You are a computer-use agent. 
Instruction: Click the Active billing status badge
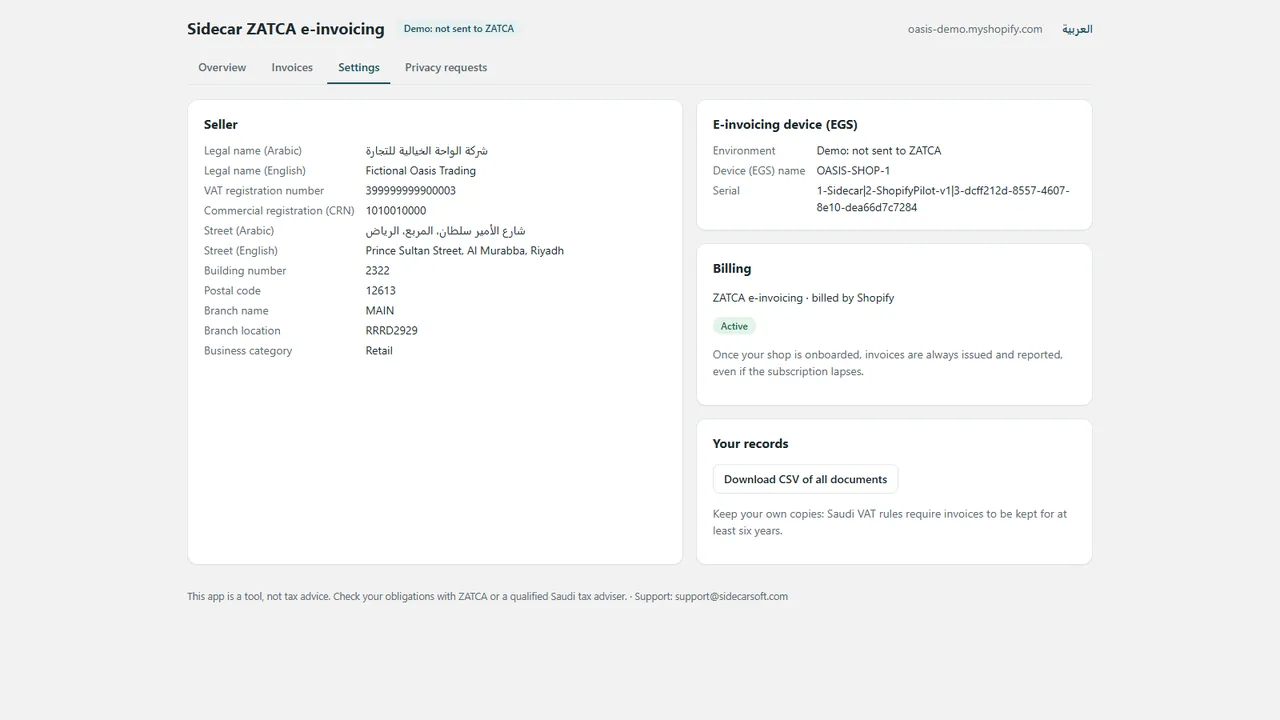(x=734, y=326)
